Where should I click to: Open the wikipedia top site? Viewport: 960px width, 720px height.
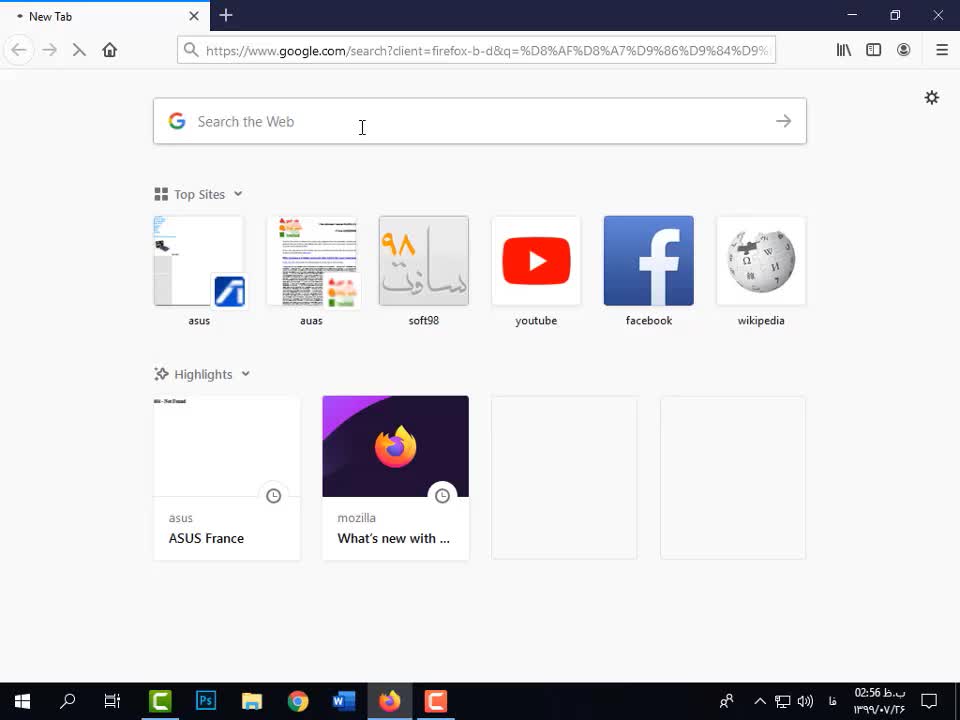[x=761, y=261]
